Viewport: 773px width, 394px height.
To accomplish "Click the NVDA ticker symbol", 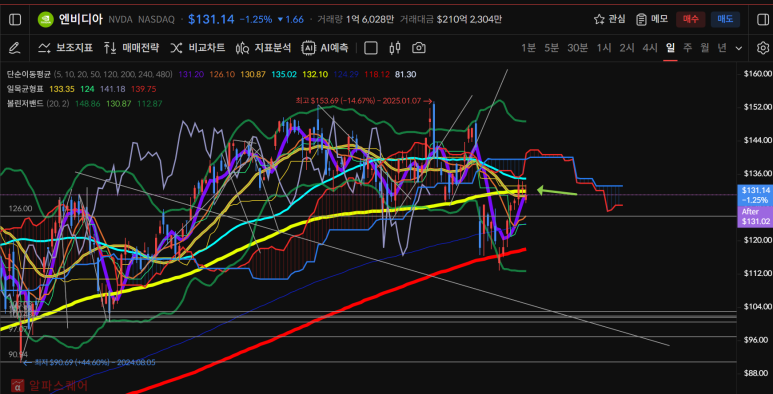I will tap(121, 19).
